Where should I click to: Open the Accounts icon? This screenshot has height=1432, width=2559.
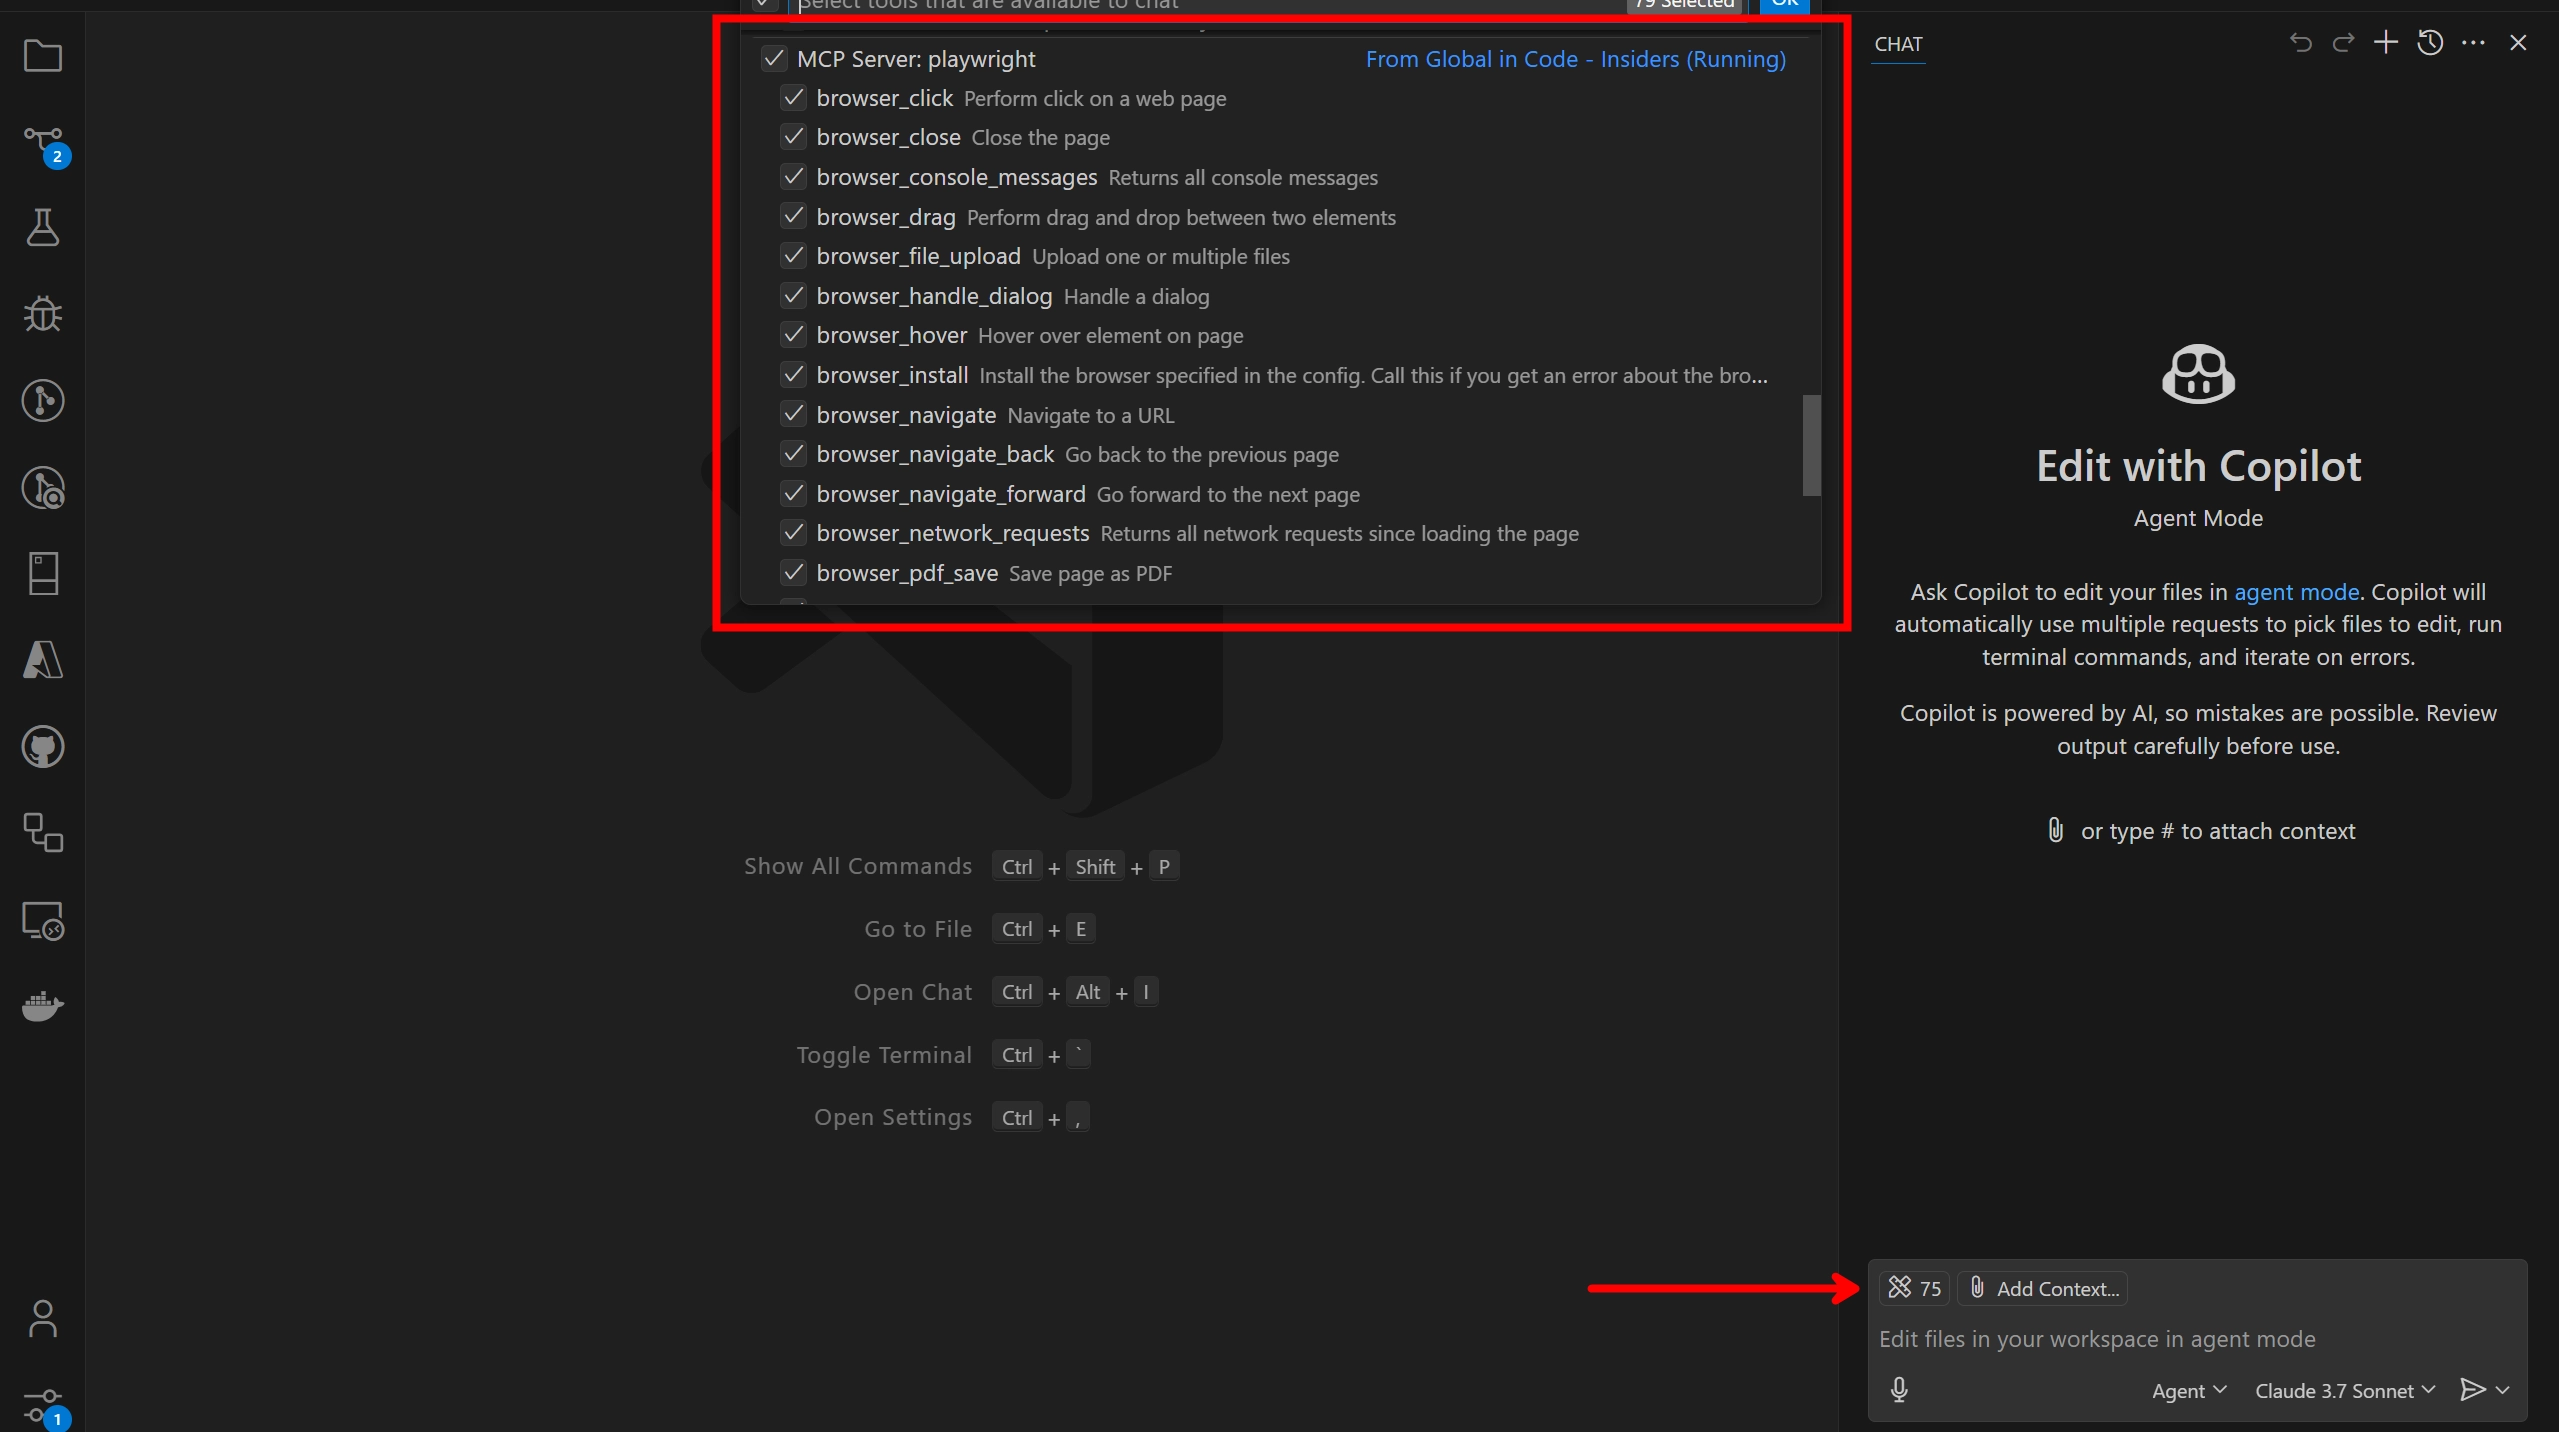pos(43,1318)
